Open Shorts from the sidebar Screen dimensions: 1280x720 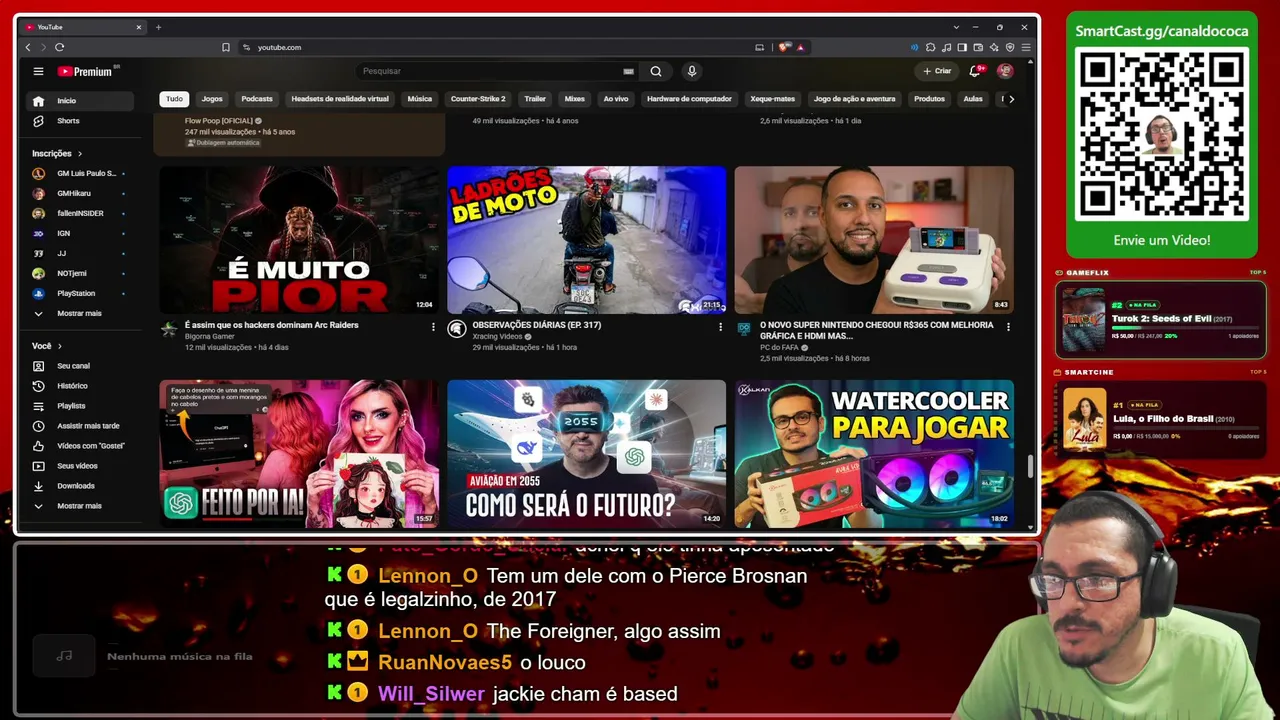[x=80, y=121]
